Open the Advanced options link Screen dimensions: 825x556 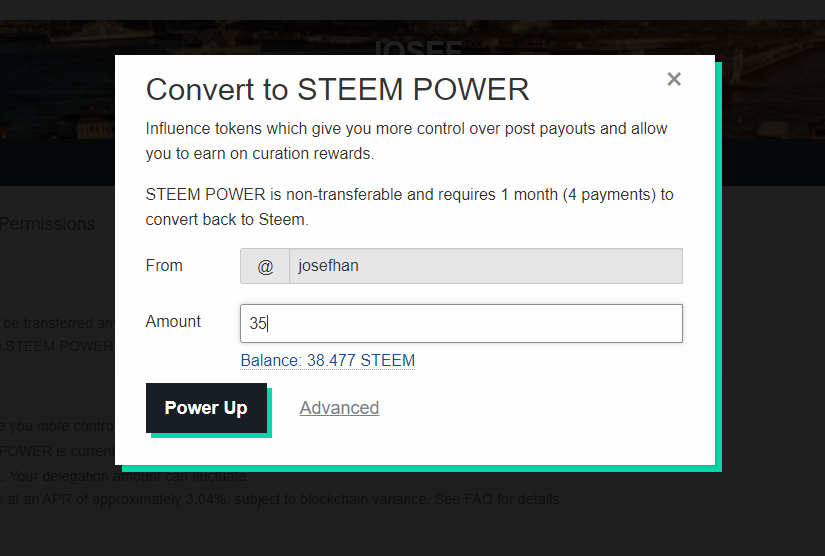(339, 408)
